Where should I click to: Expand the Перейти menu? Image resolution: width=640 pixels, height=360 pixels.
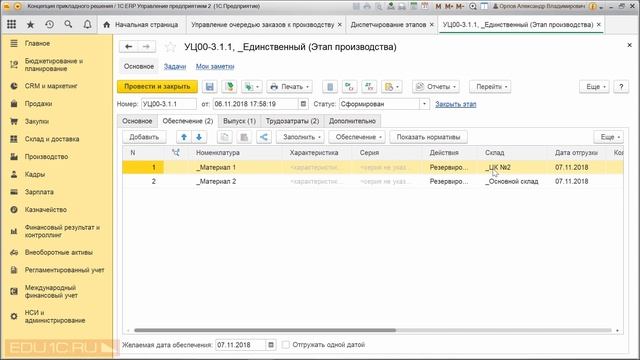tap(490, 87)
